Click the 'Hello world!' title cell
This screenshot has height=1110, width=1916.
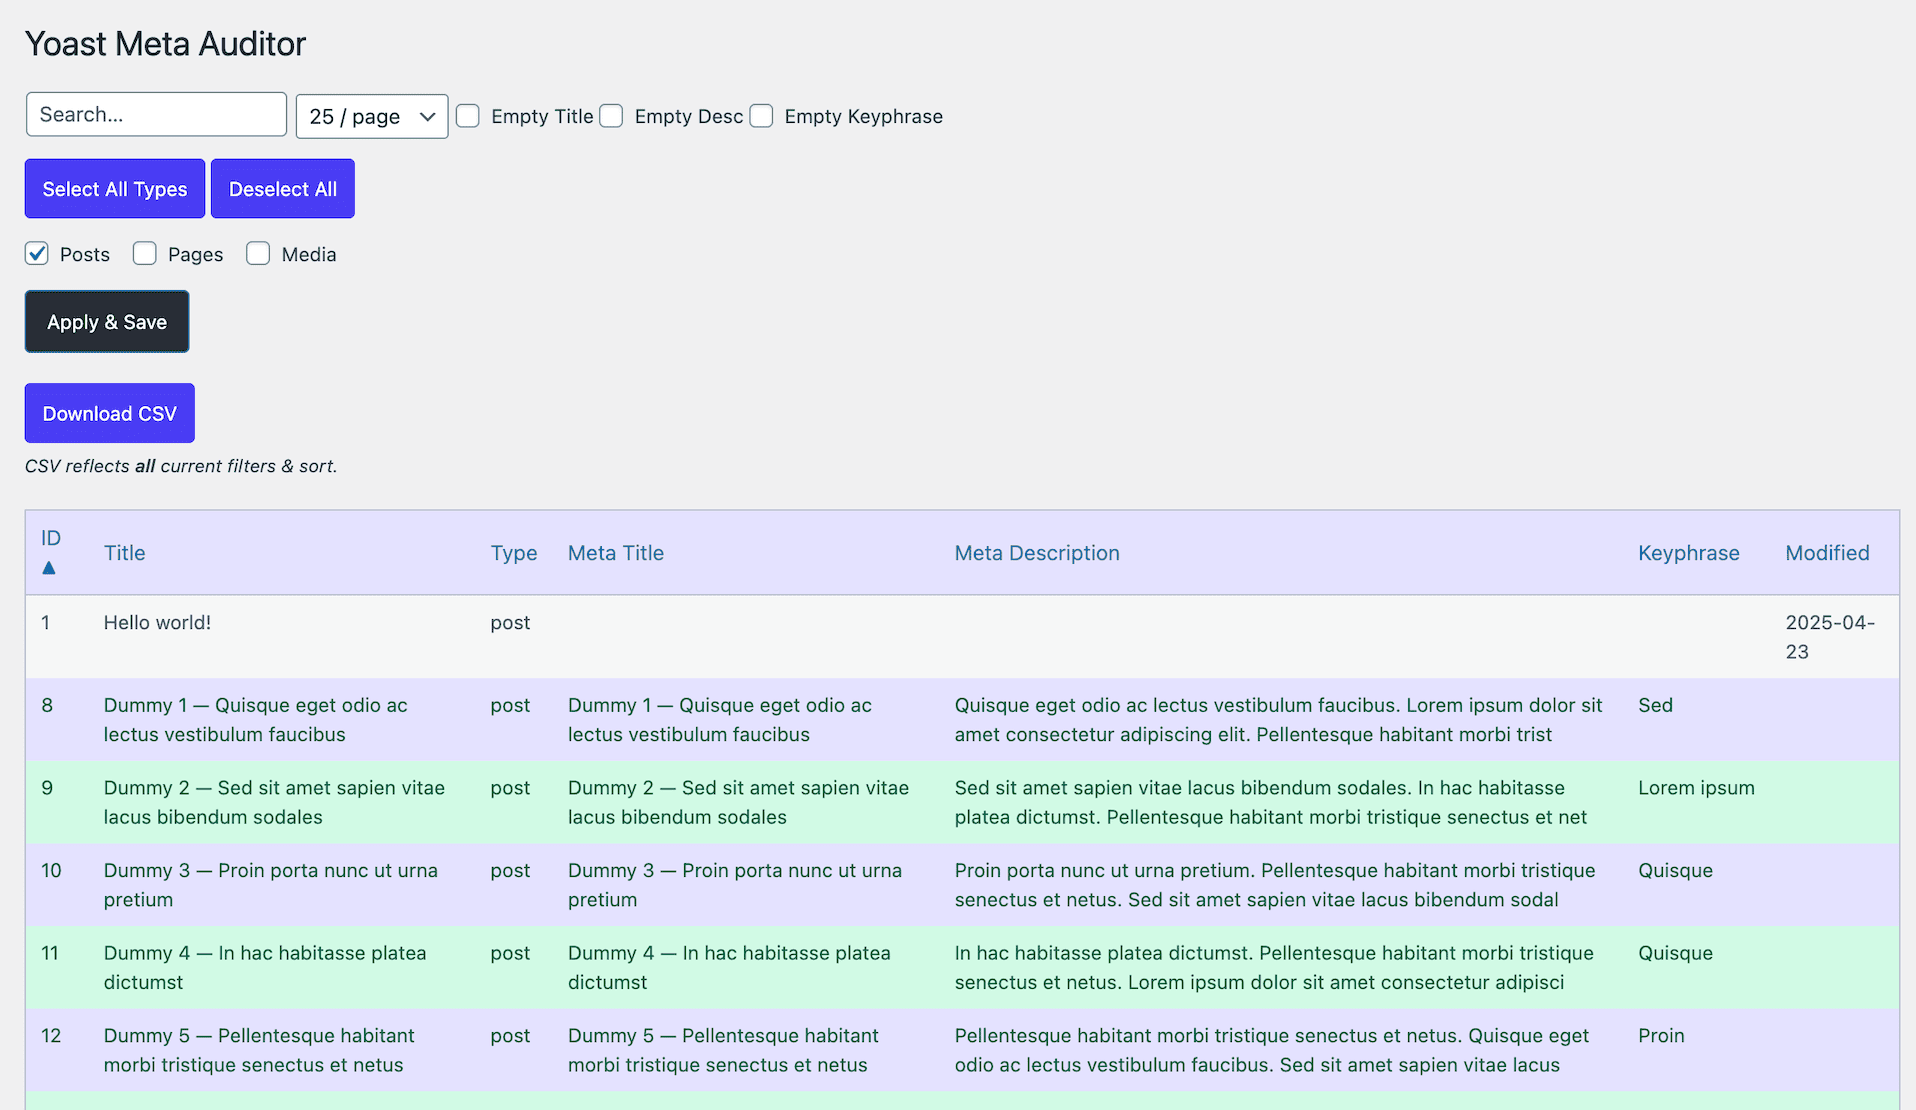pyautogui.click(x=158, y=623)
